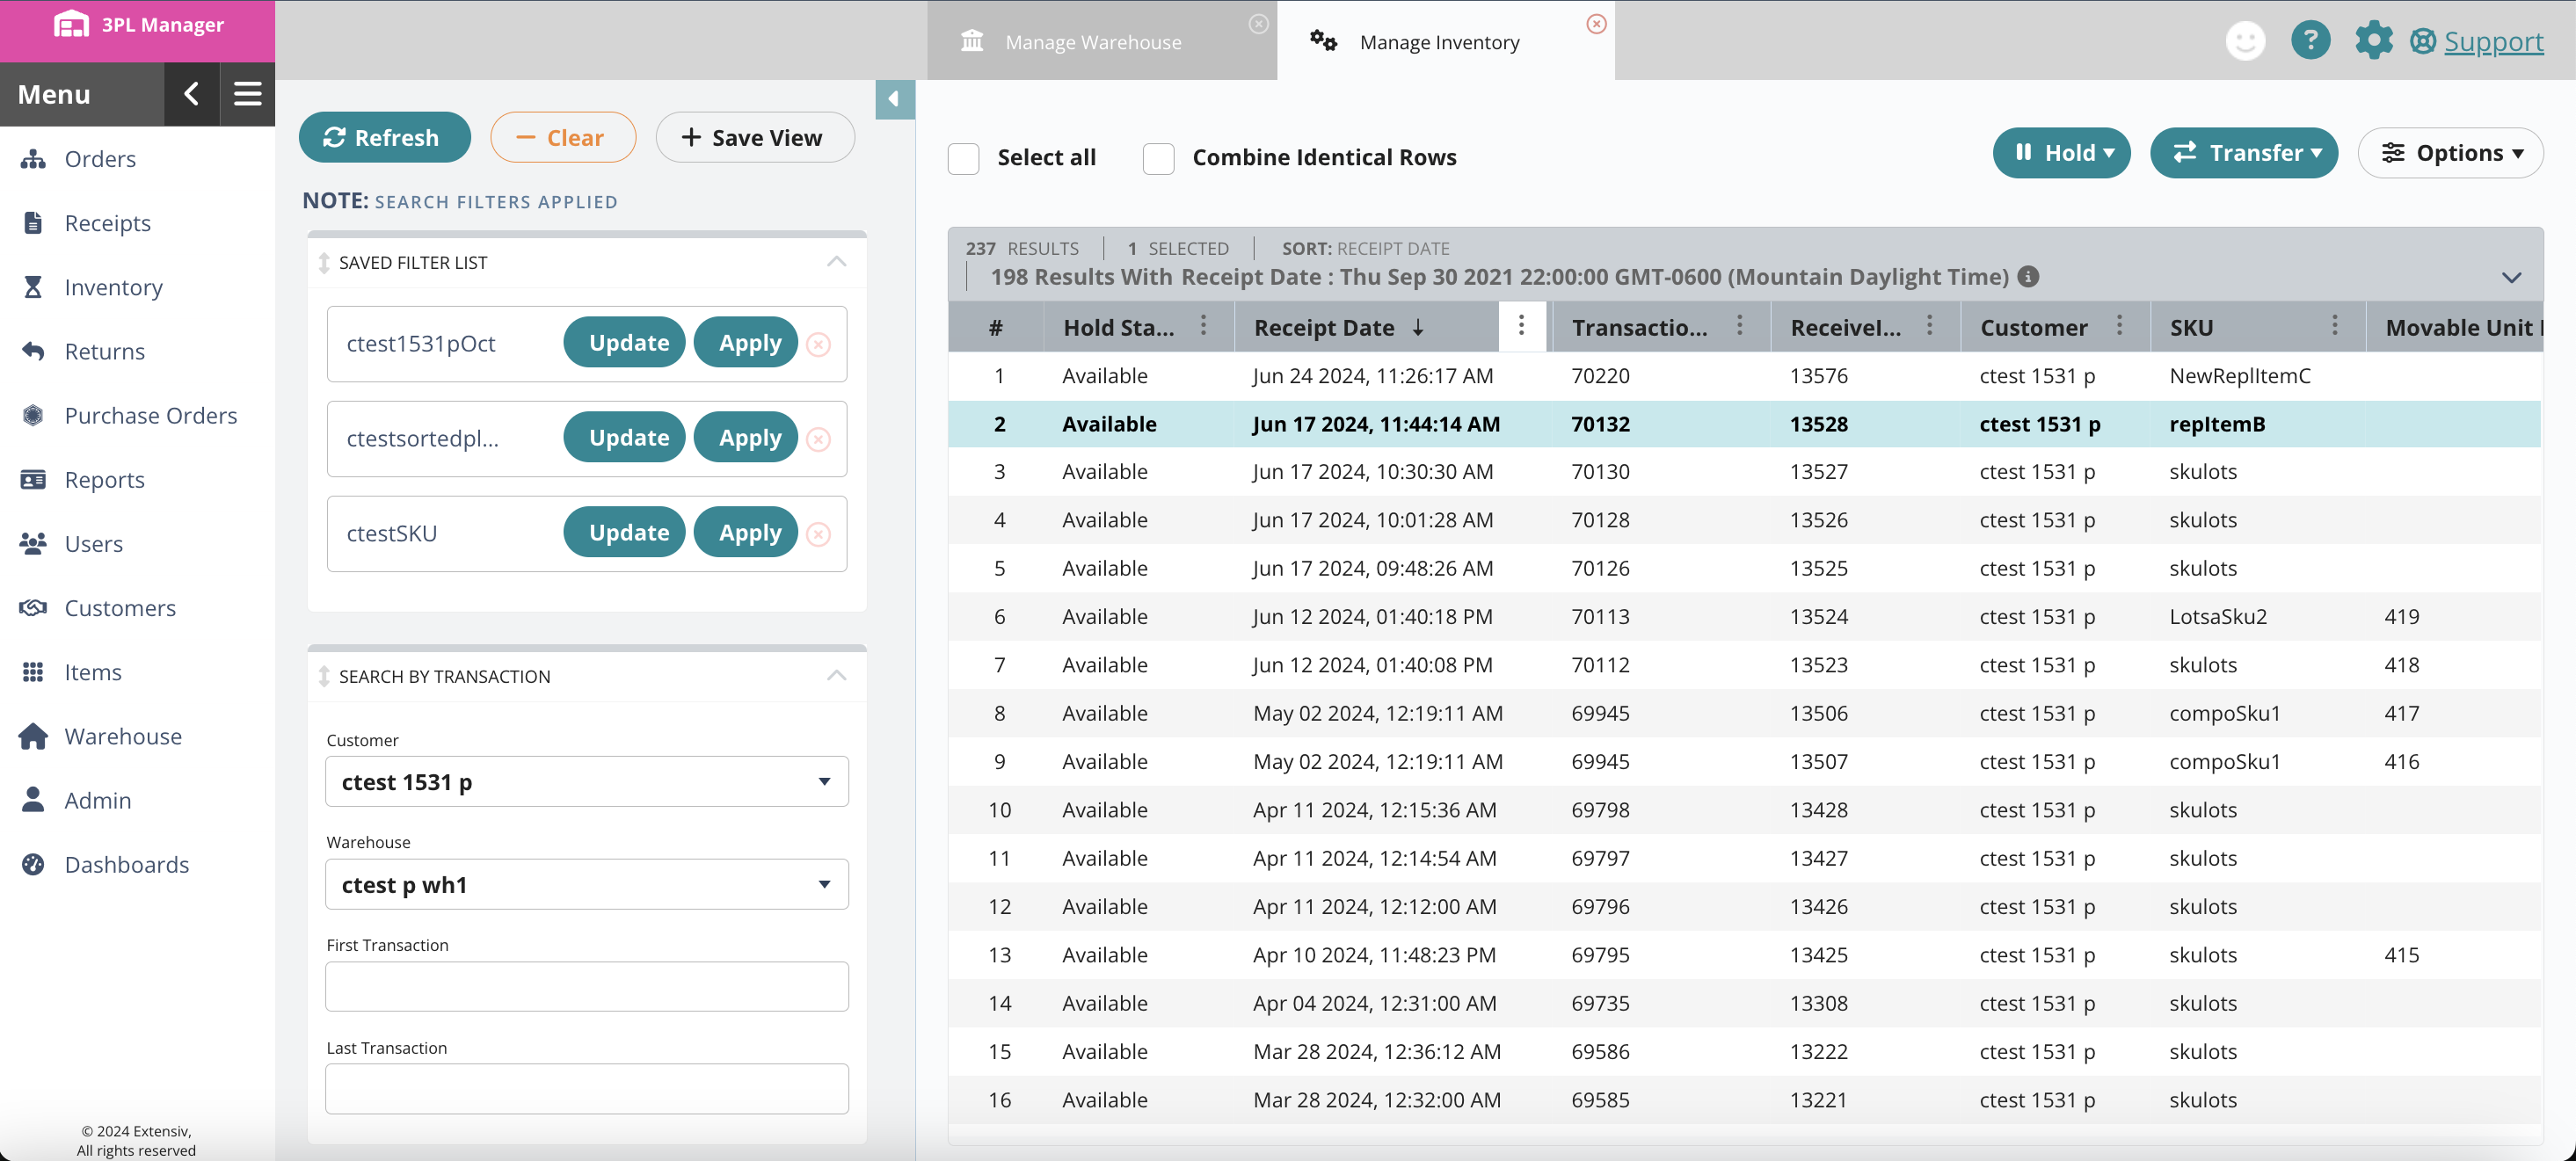Apply the ctestSKU saved filter
The height and width of the screenshot is (1161, 2576).
pos(745,532)
